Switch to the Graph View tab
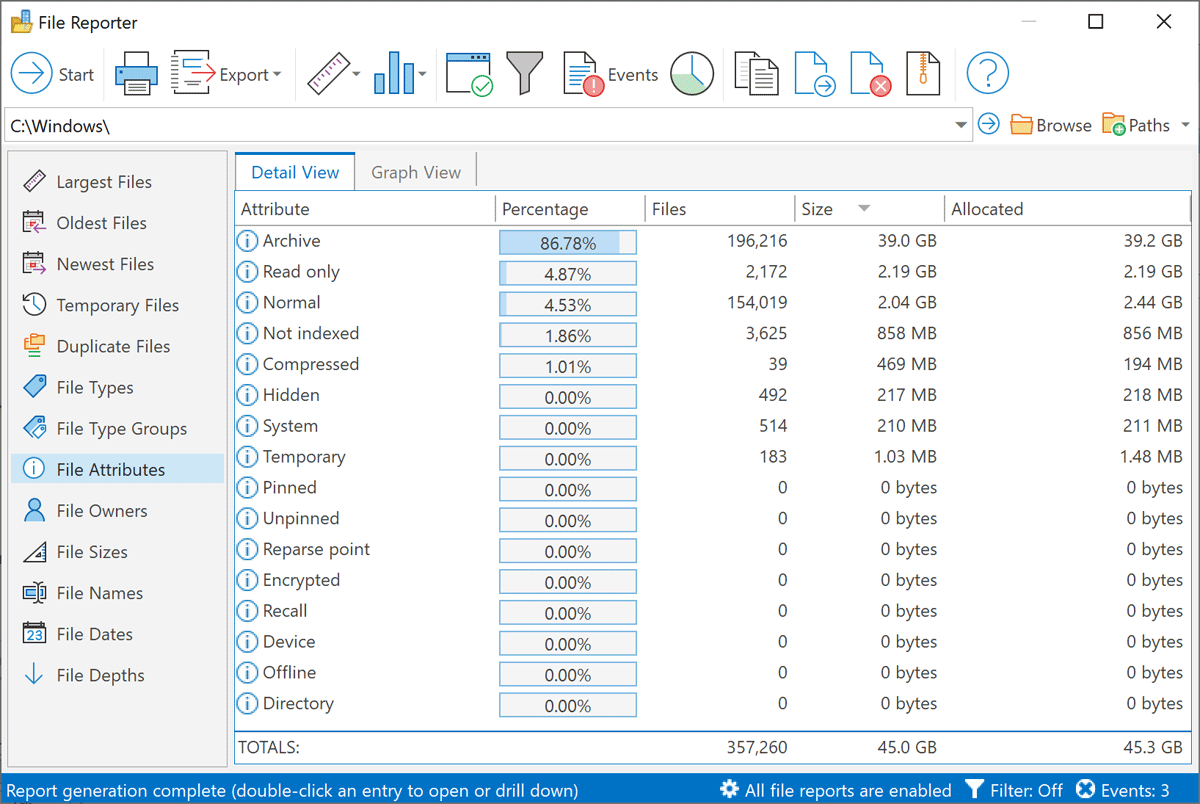Viewport: 1200px width, 804px height. coord(416,172)
